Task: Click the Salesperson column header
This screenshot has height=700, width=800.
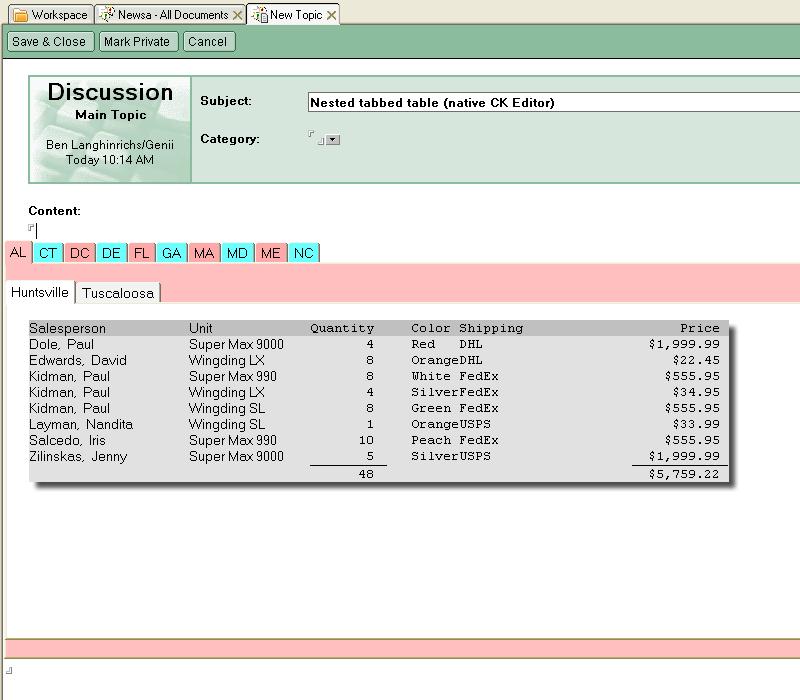Action: coord(67,328)
